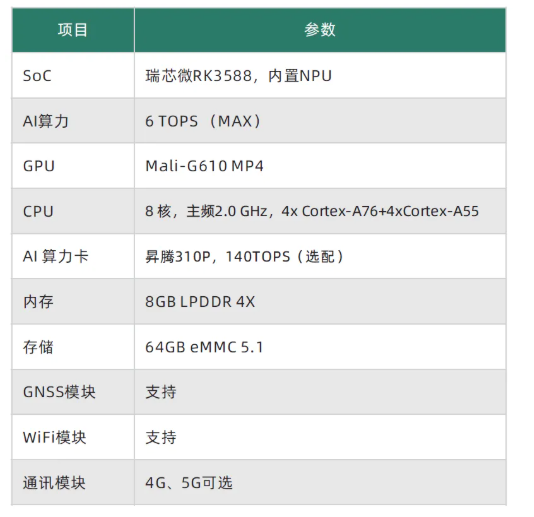Select the GPU row label
534x517 pixels.
point(39,166)
